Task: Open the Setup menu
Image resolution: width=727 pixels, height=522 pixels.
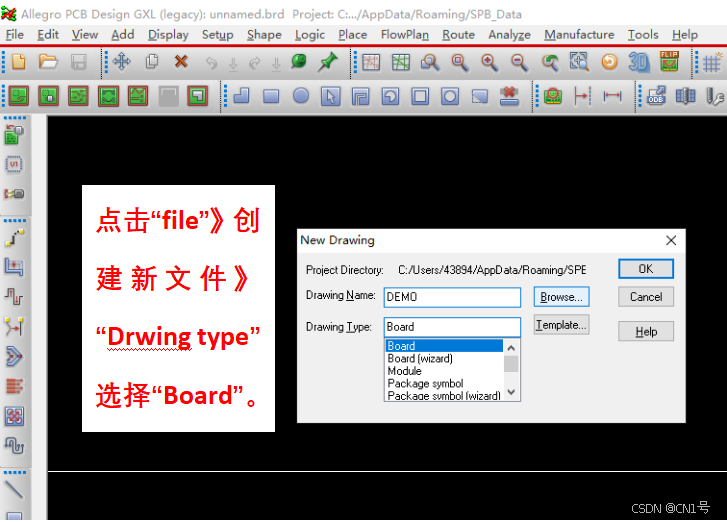Action: click(217, 35)
